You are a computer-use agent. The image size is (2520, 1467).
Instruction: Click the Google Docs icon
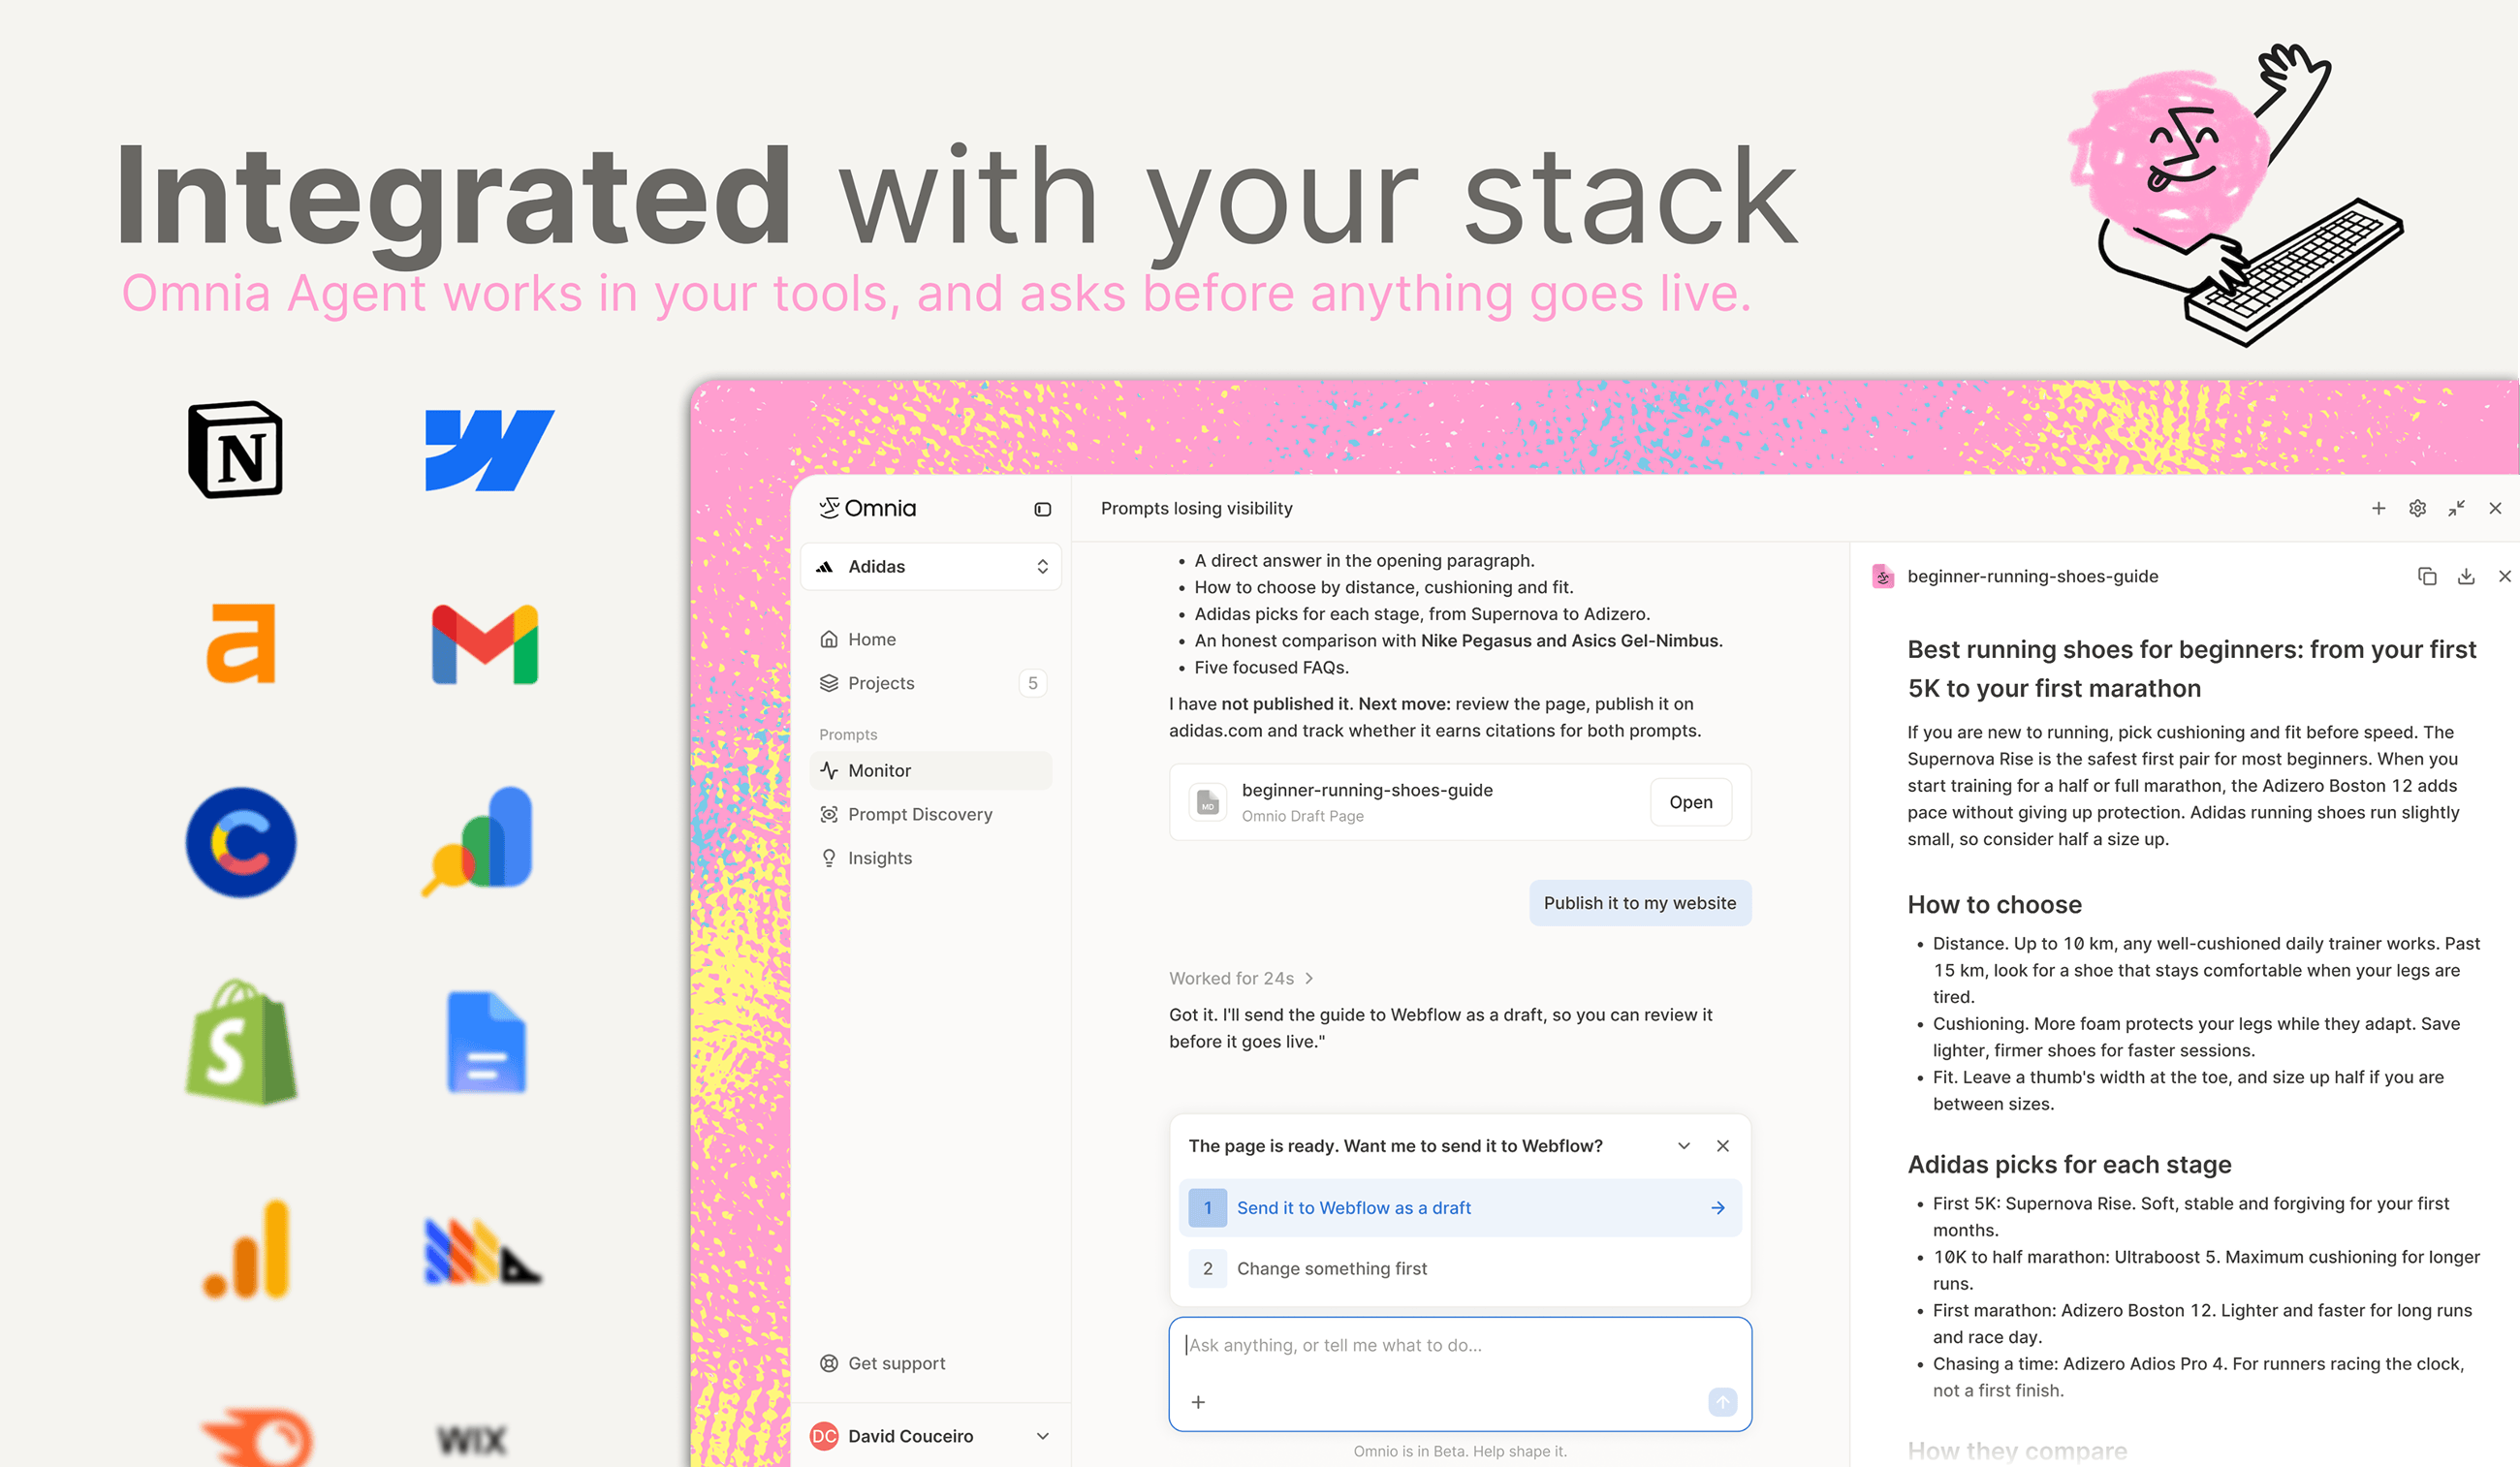[486, 1042]
